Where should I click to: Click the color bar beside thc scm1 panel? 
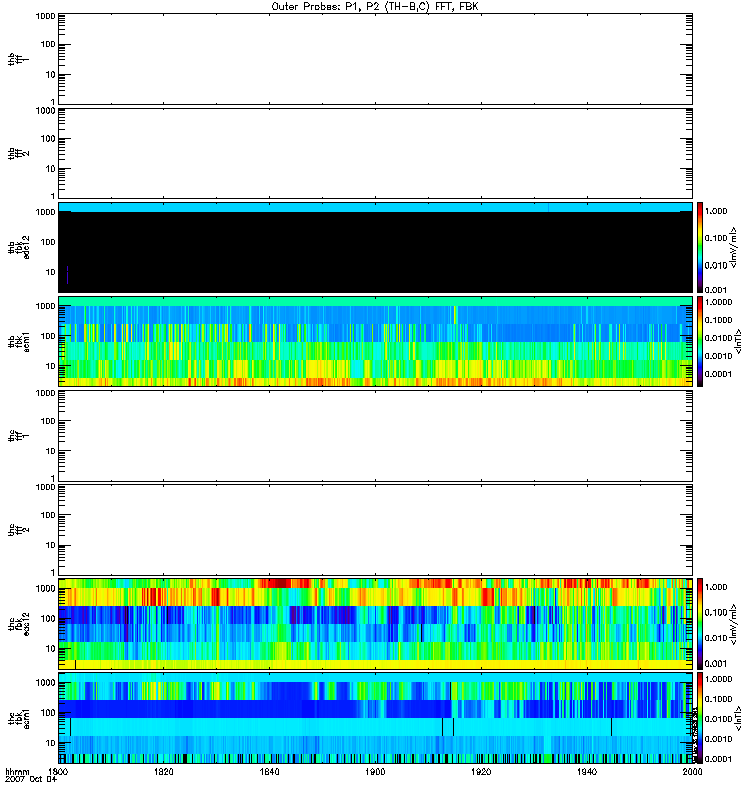coord(700,717)
